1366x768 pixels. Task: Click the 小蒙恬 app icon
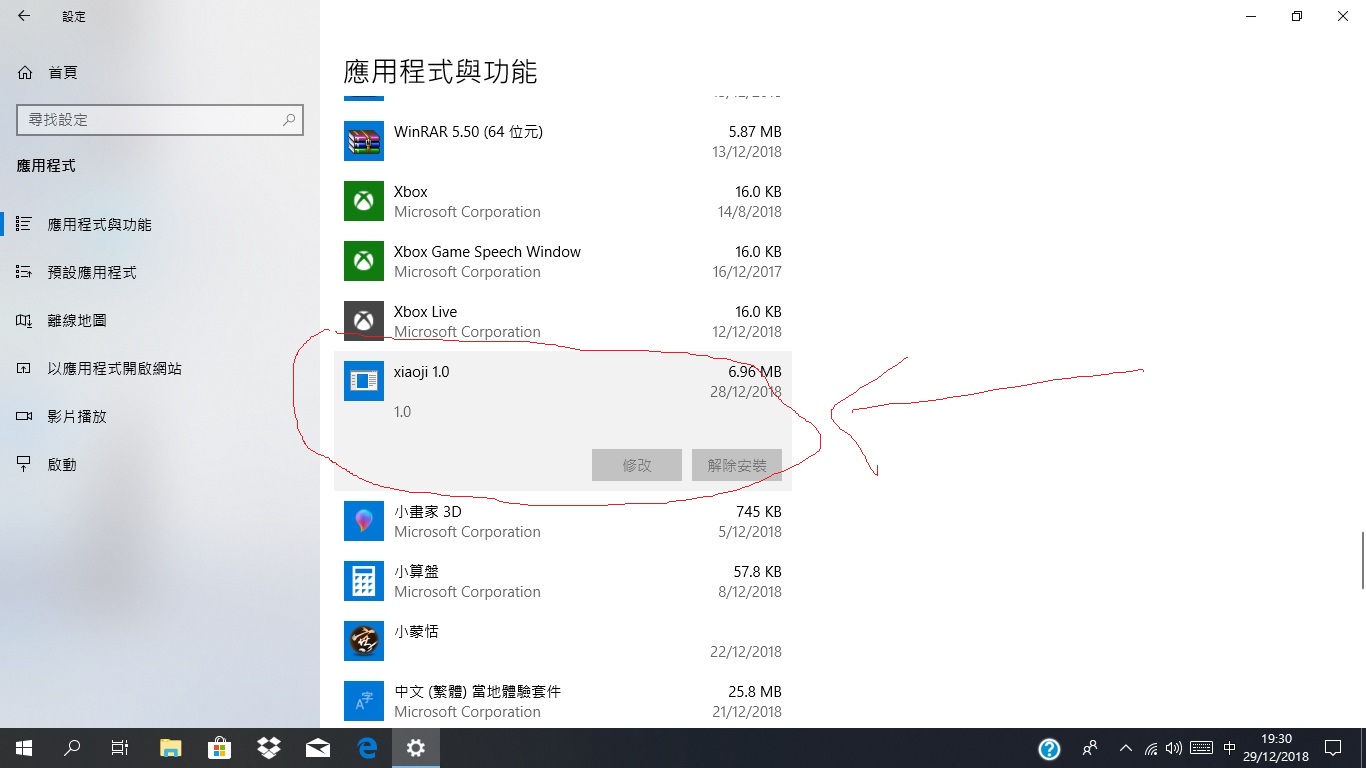(364, 641)
